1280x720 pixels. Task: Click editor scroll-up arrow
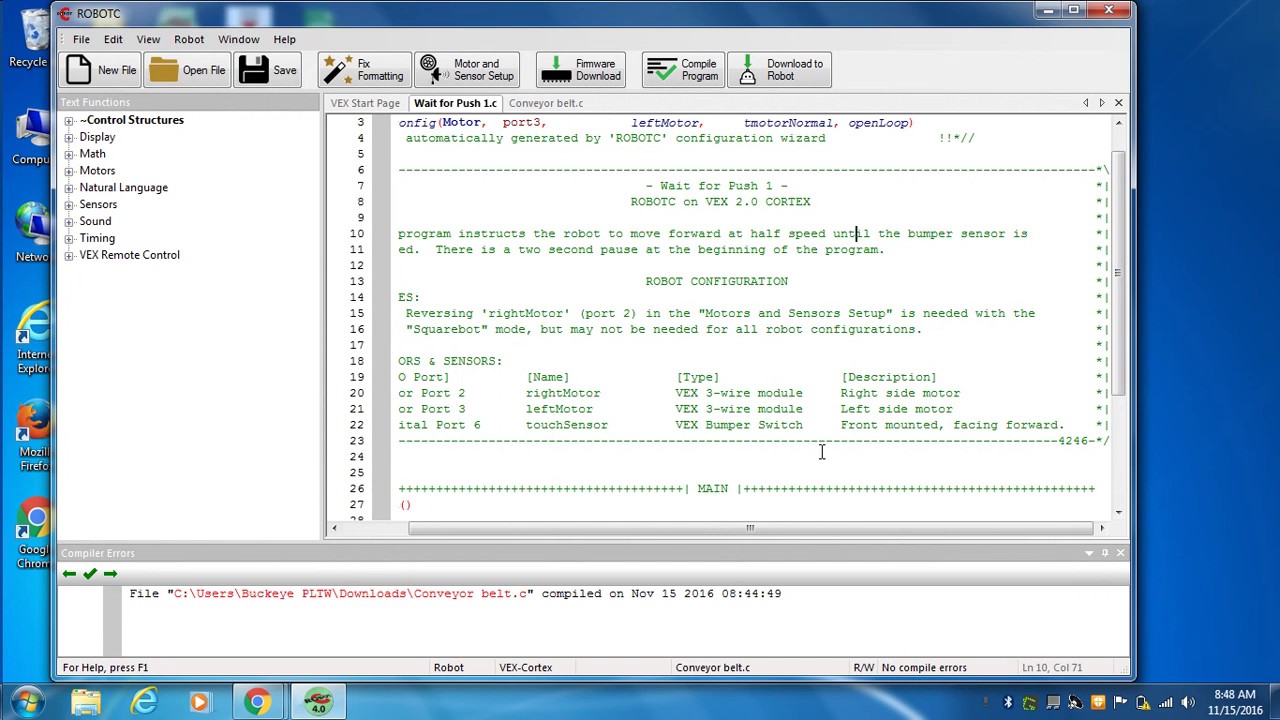1118,122
